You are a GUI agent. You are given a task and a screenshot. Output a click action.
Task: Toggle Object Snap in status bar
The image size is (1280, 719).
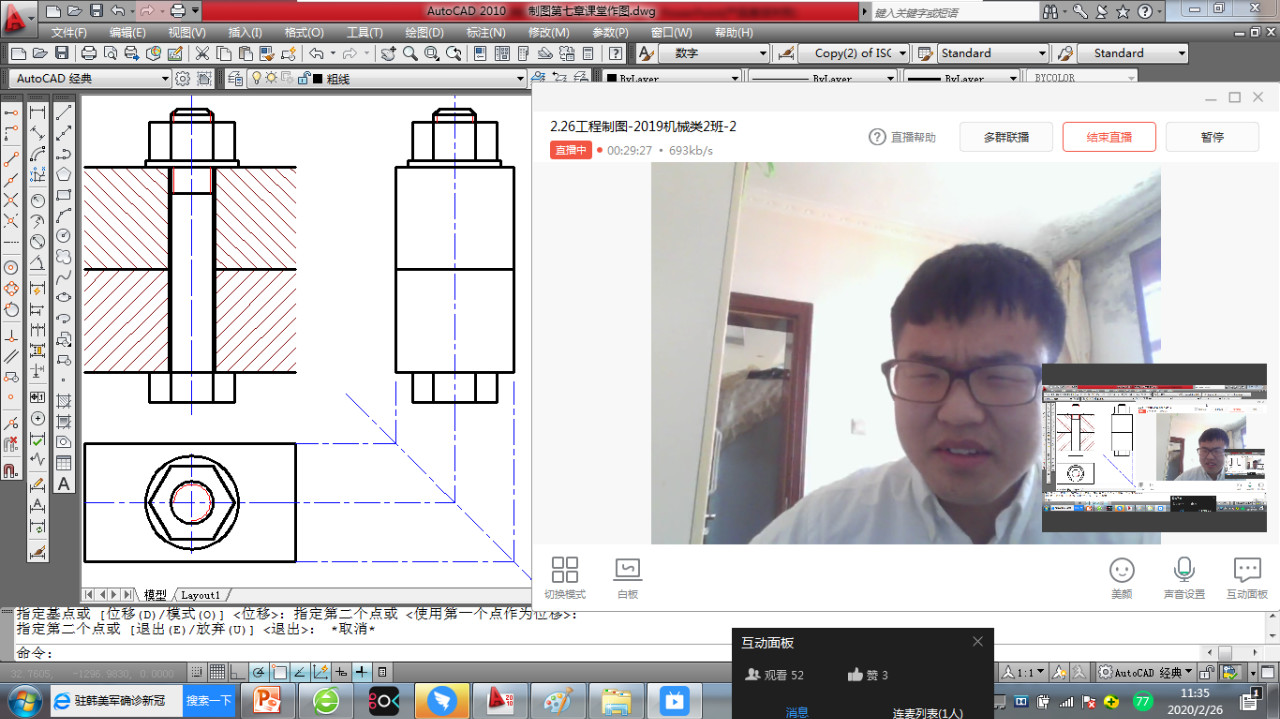click(280, 672)
